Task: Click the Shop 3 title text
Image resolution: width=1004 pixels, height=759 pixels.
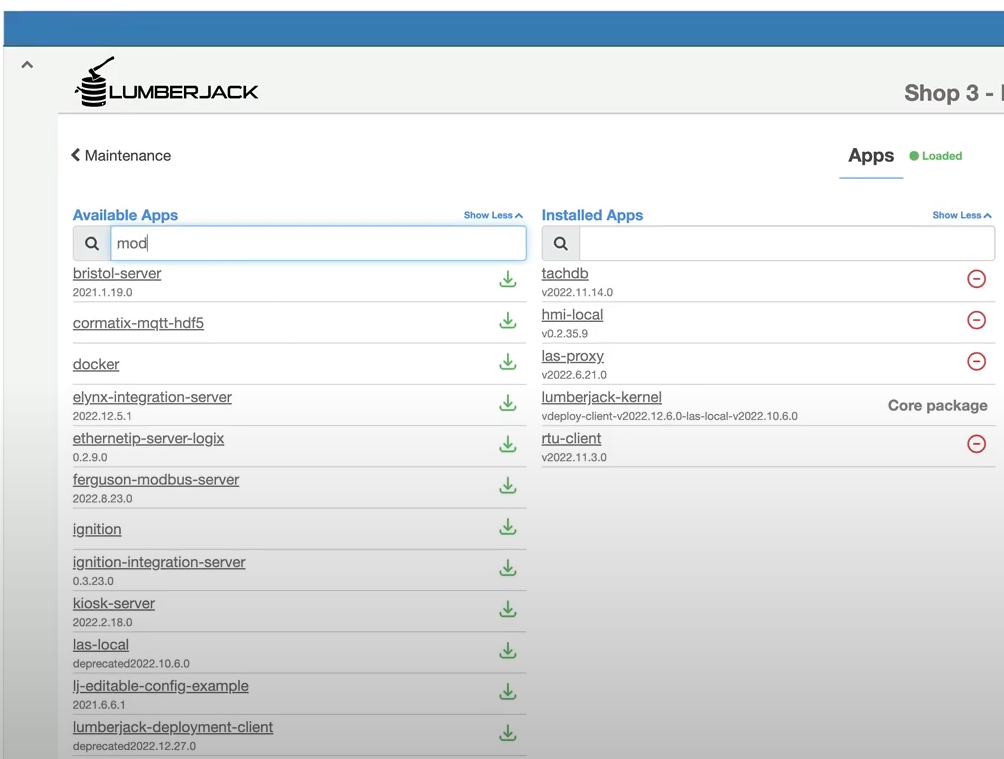Action: point(953,94)
